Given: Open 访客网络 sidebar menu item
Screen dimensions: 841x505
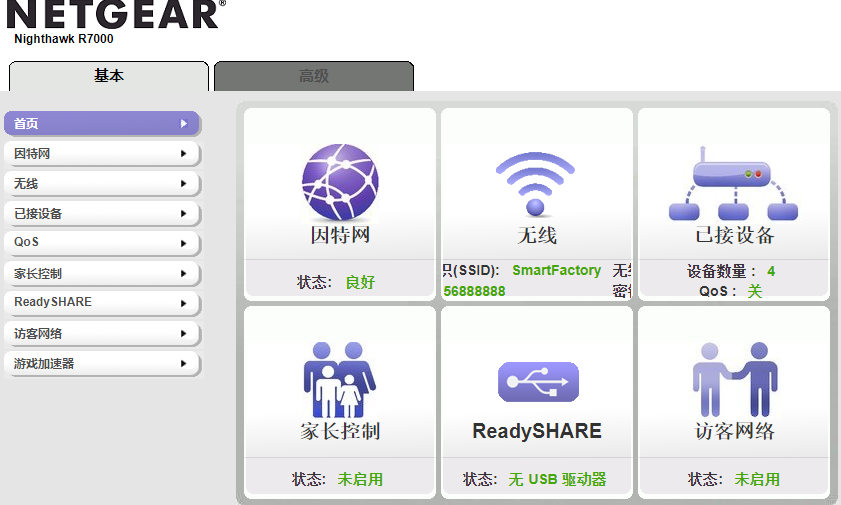Looking at the screenshot, I should click(102, 333).
